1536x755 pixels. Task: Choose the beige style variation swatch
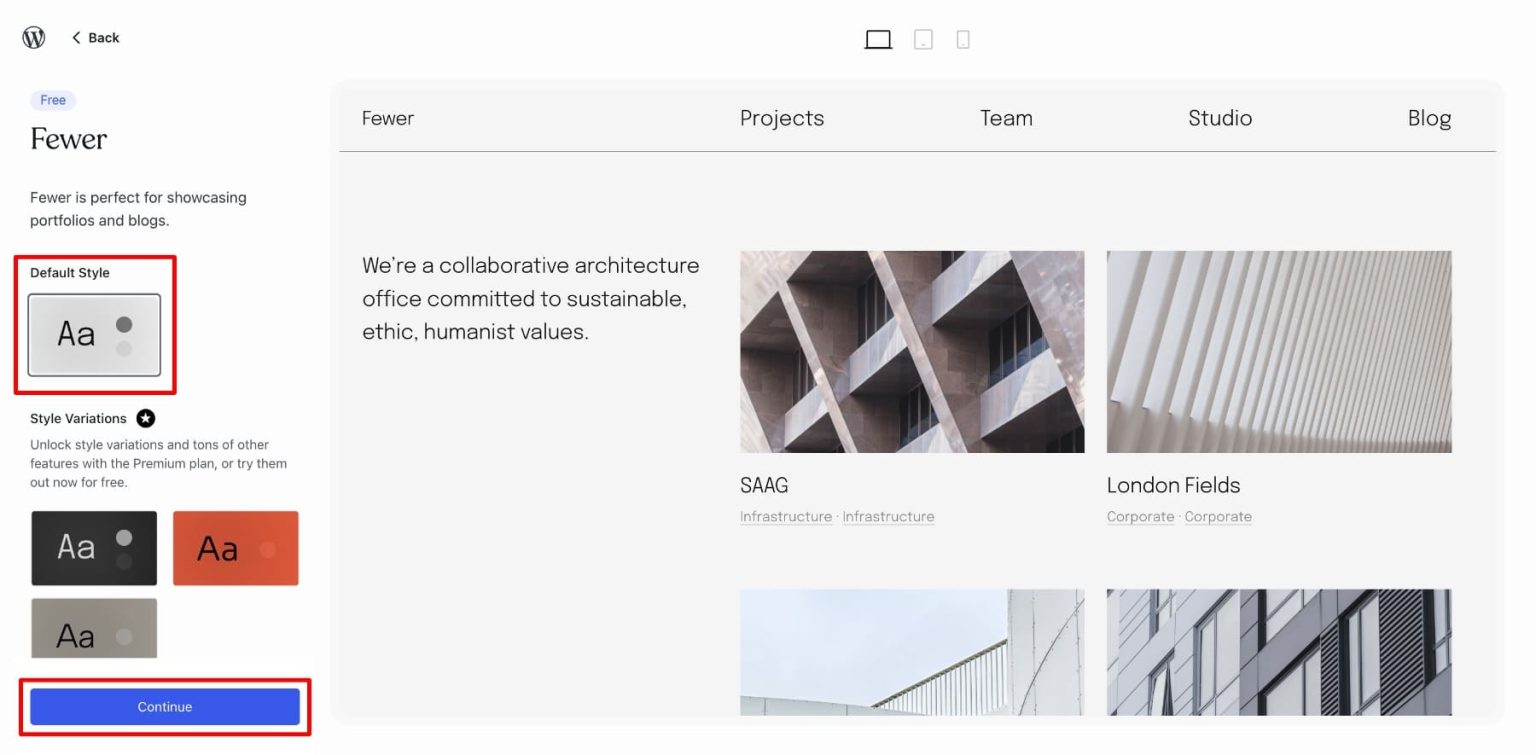93,628
